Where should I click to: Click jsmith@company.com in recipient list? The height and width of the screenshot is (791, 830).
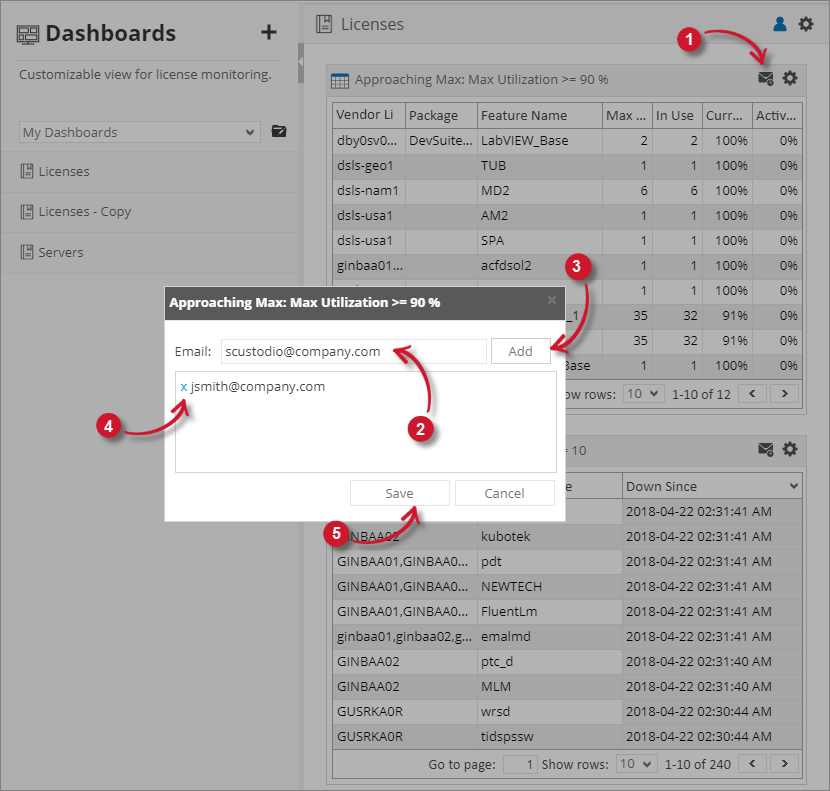258,386
